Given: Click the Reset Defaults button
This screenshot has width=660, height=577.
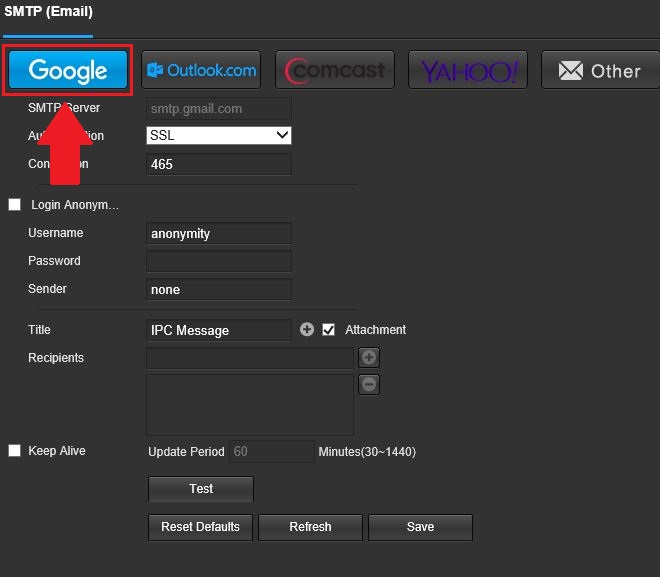Looking at the screenshot, I should pos(200,527).
